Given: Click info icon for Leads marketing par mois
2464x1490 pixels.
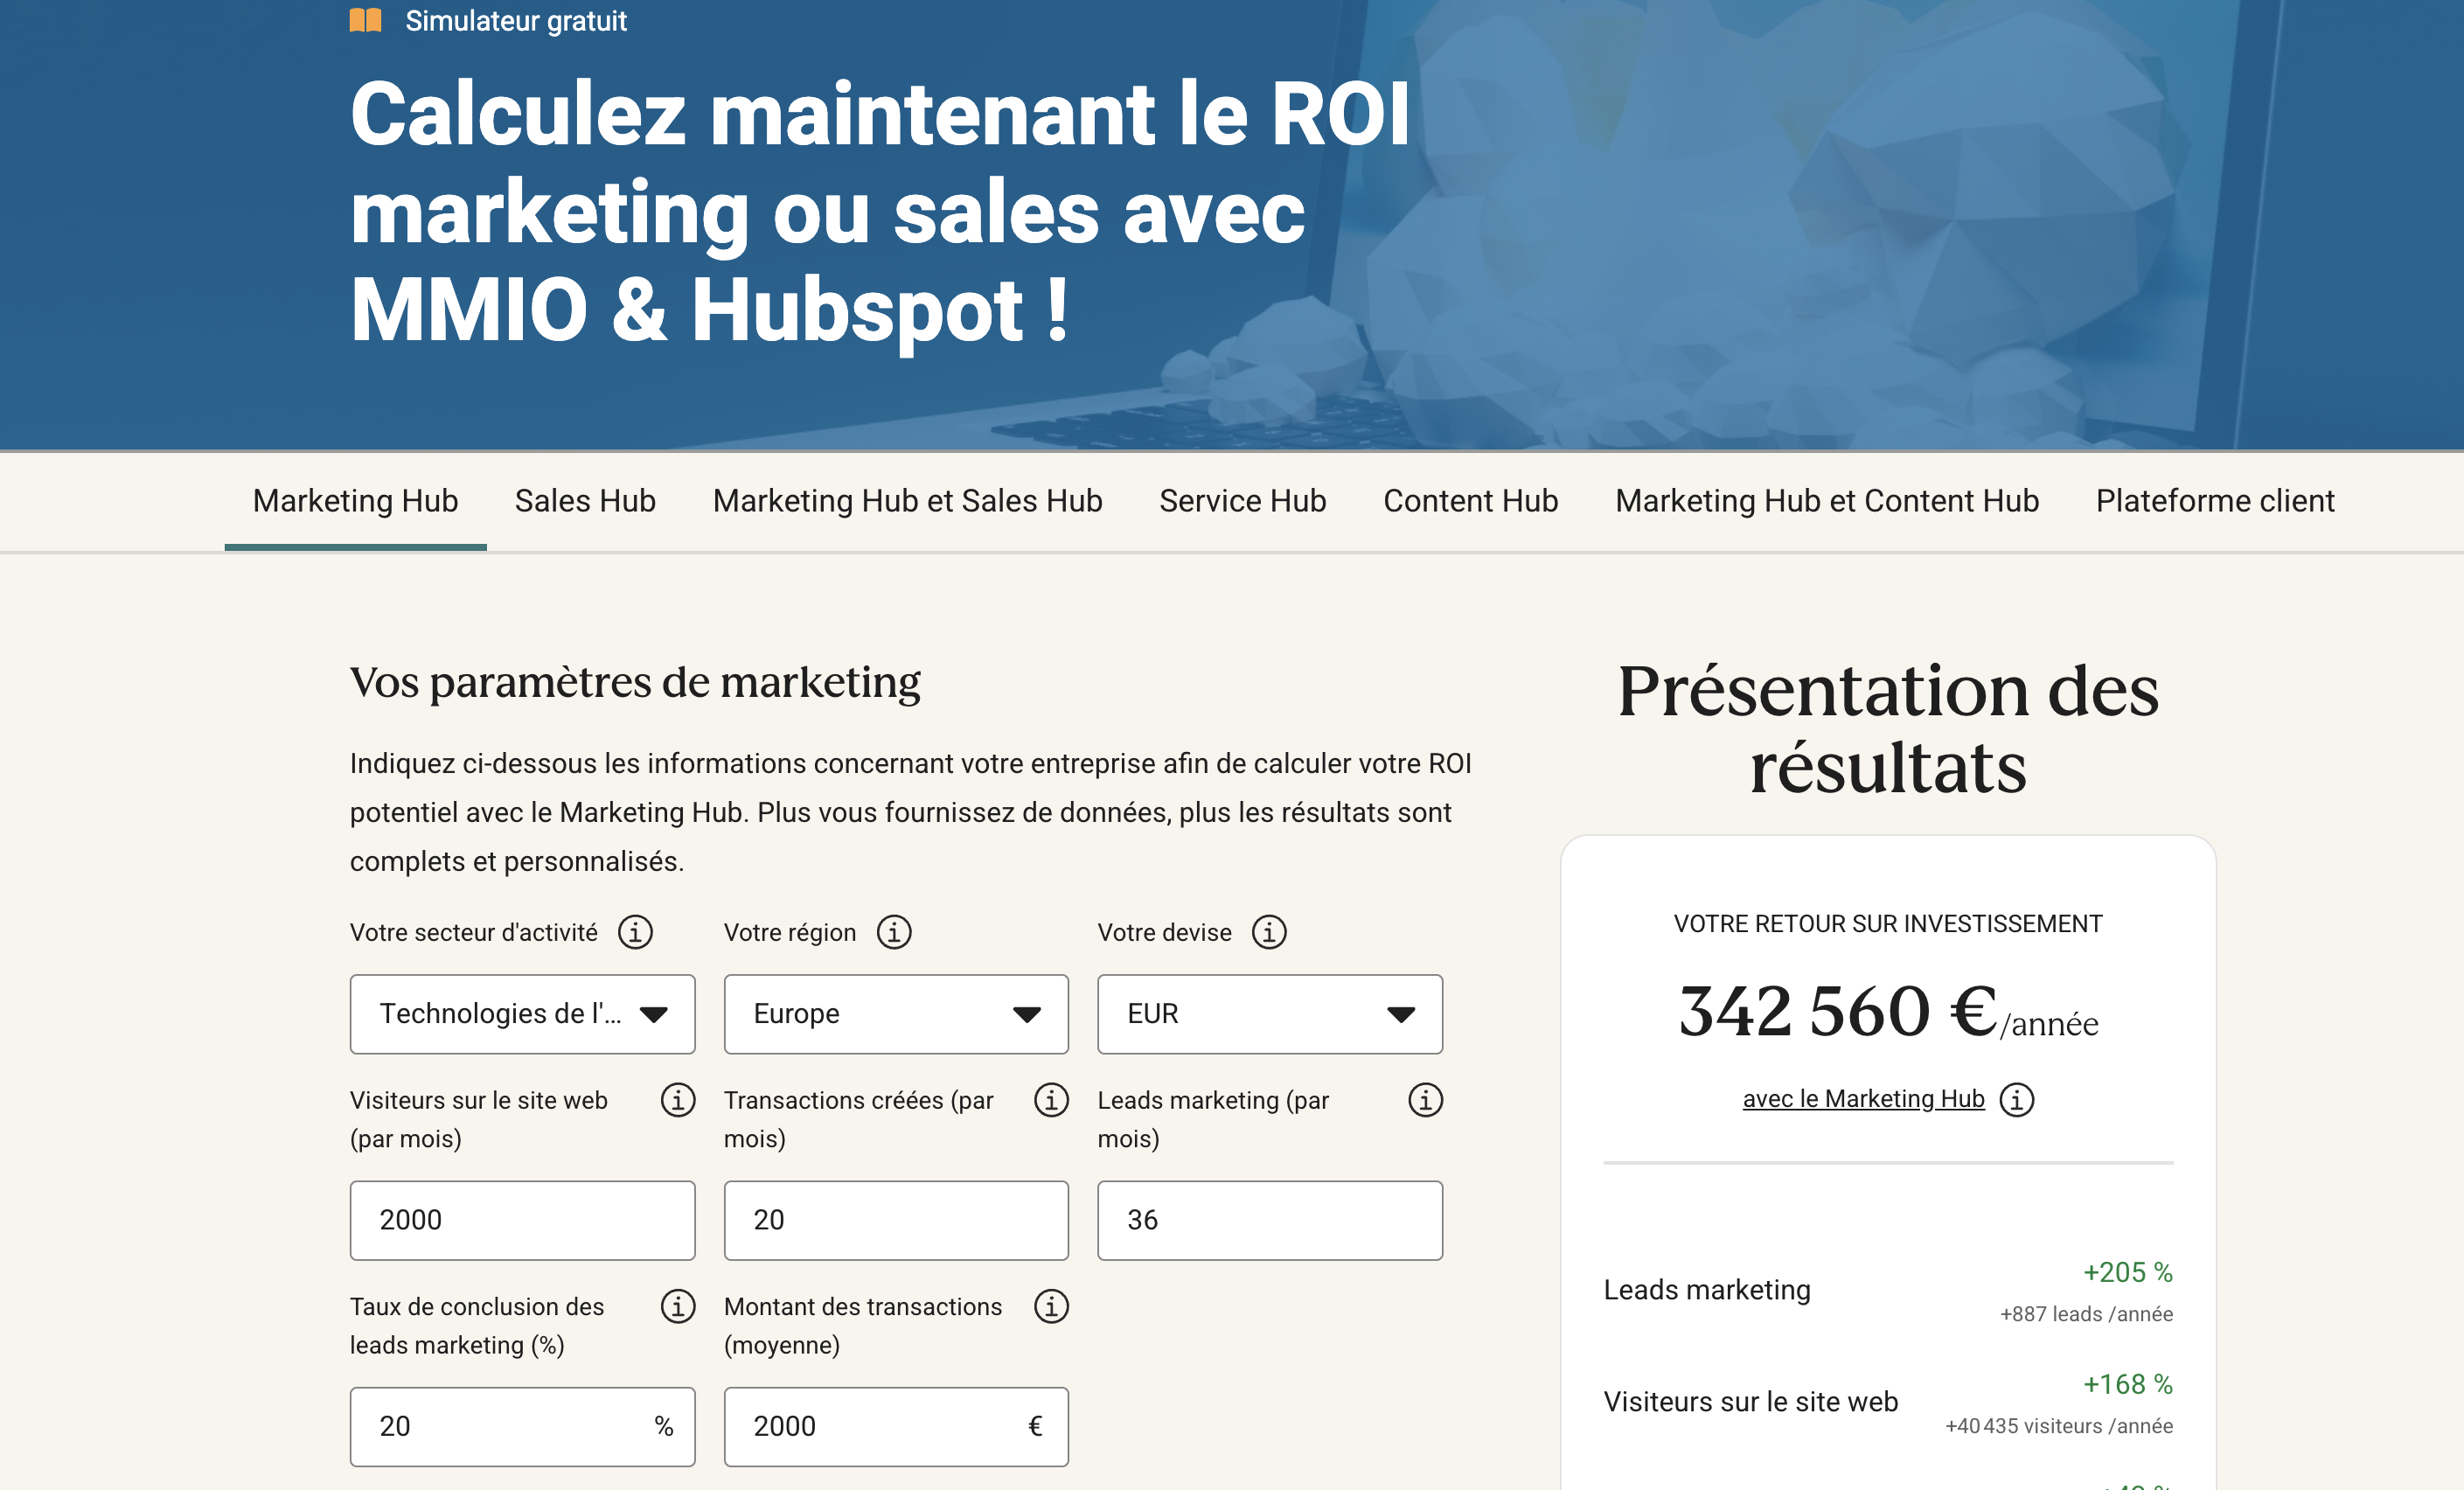Looking at the screenshot, I should pyautogui.click(x=1425, y=1100).
